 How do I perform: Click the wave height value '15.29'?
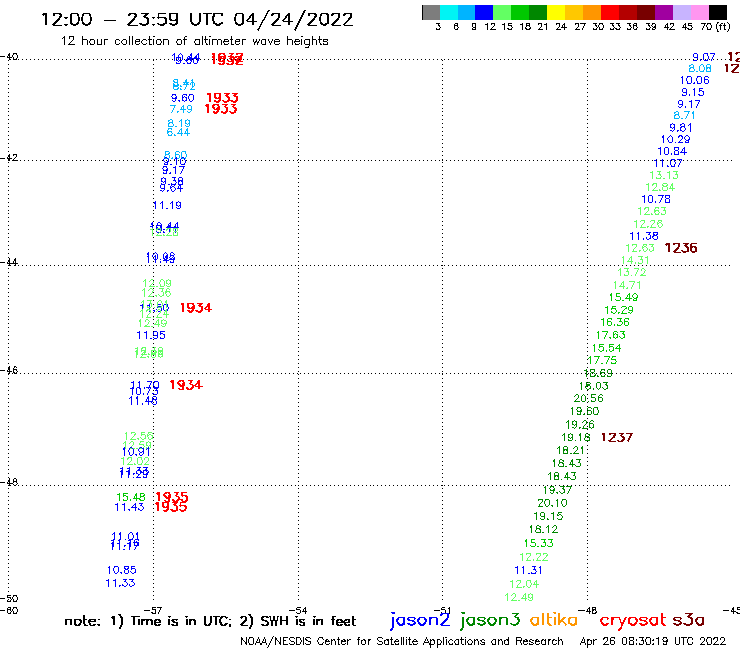pyautogui.click(x=619, y=310)
